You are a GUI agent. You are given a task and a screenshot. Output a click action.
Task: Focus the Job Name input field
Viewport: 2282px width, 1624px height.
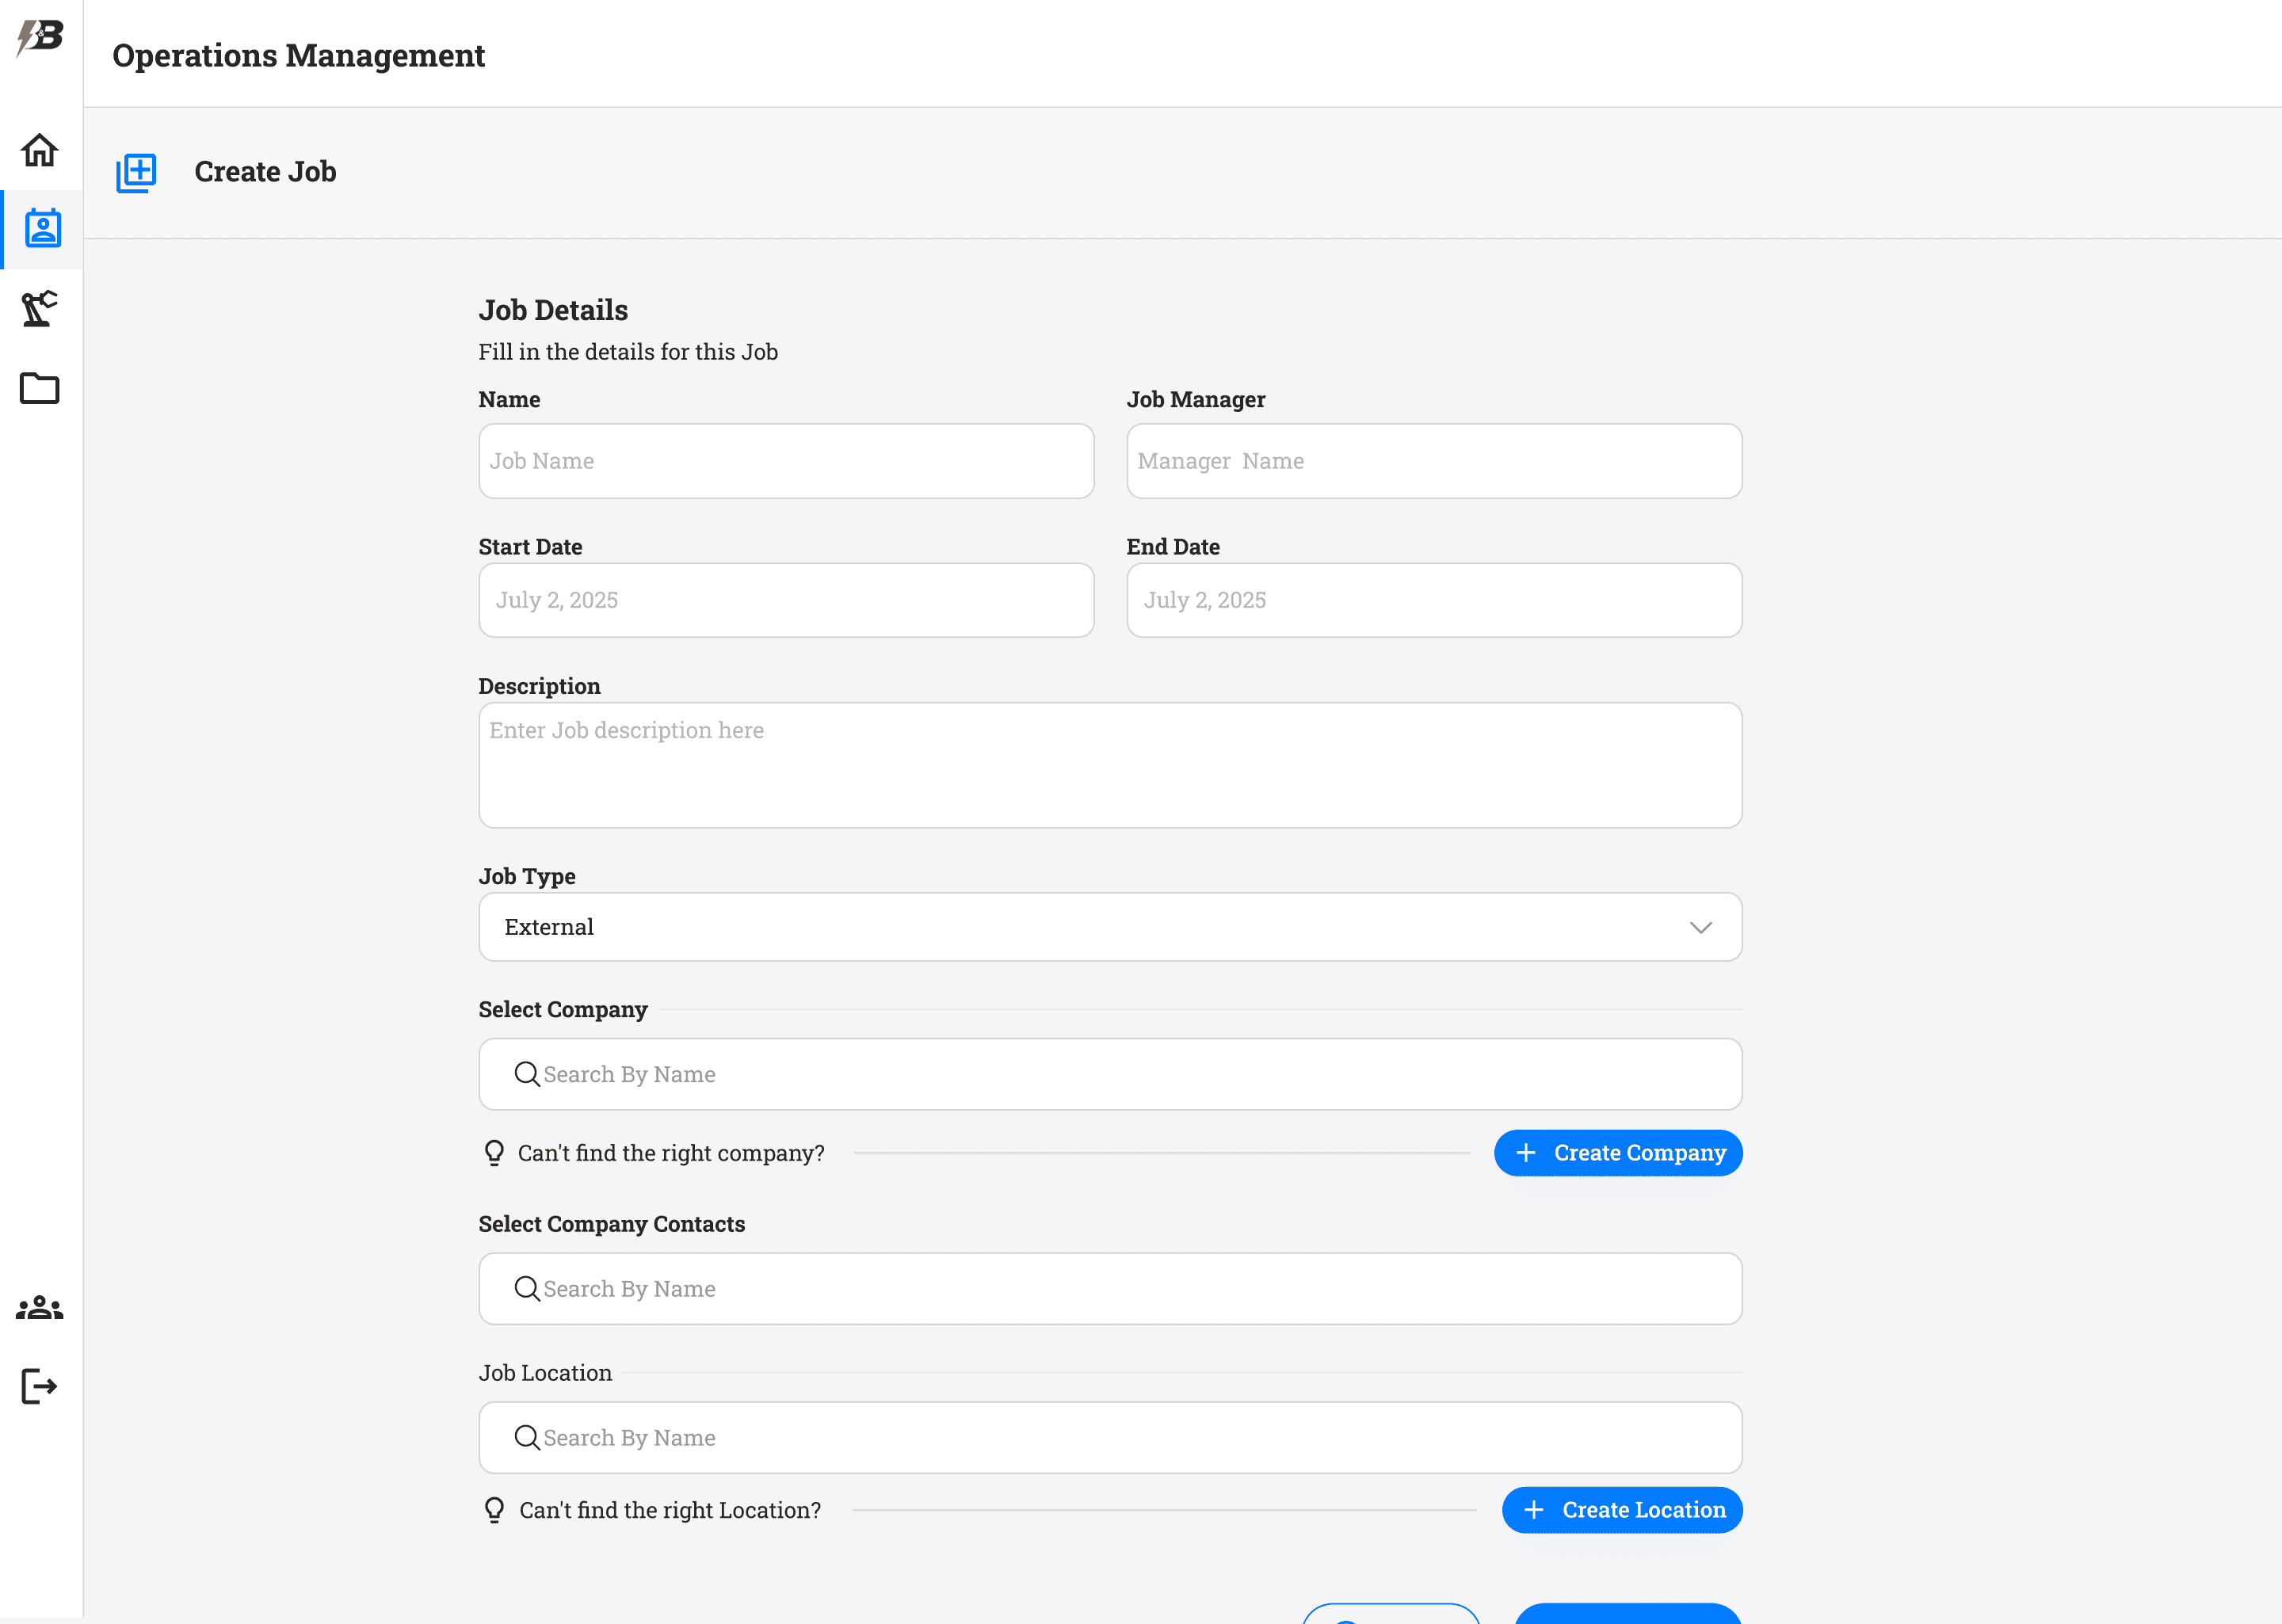tap(786, 461)
